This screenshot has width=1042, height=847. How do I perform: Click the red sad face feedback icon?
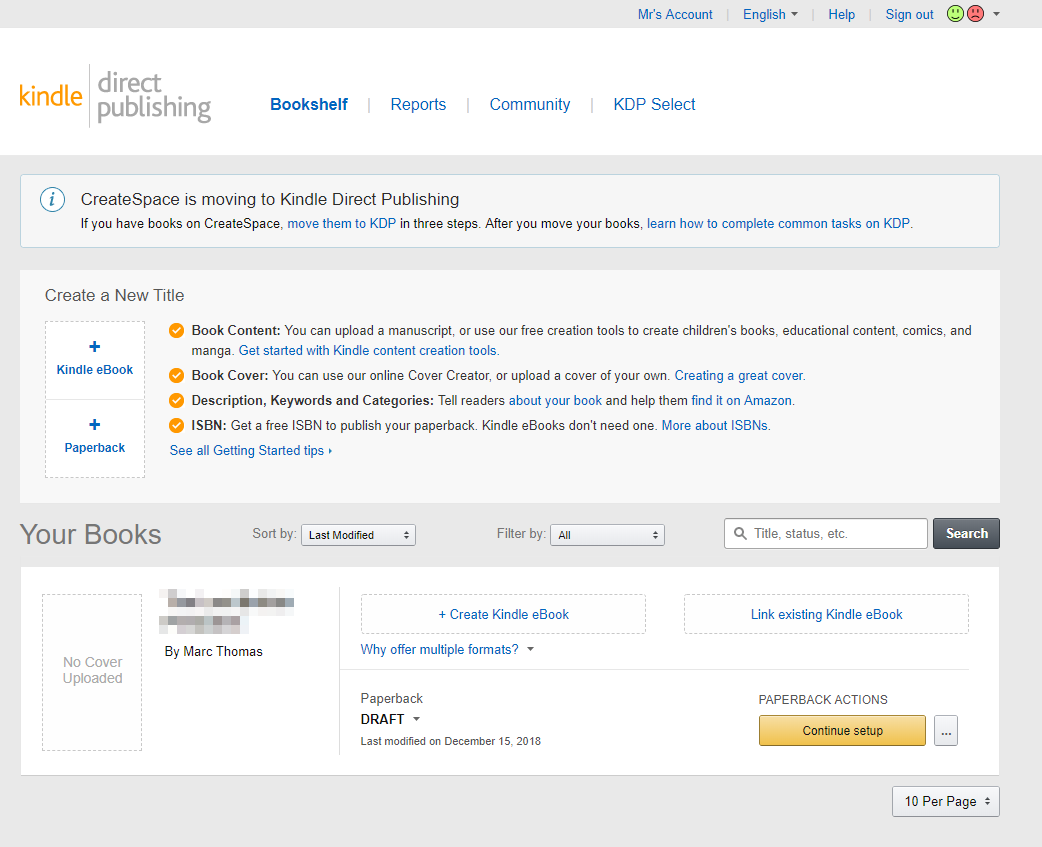[x=975, y=13]
